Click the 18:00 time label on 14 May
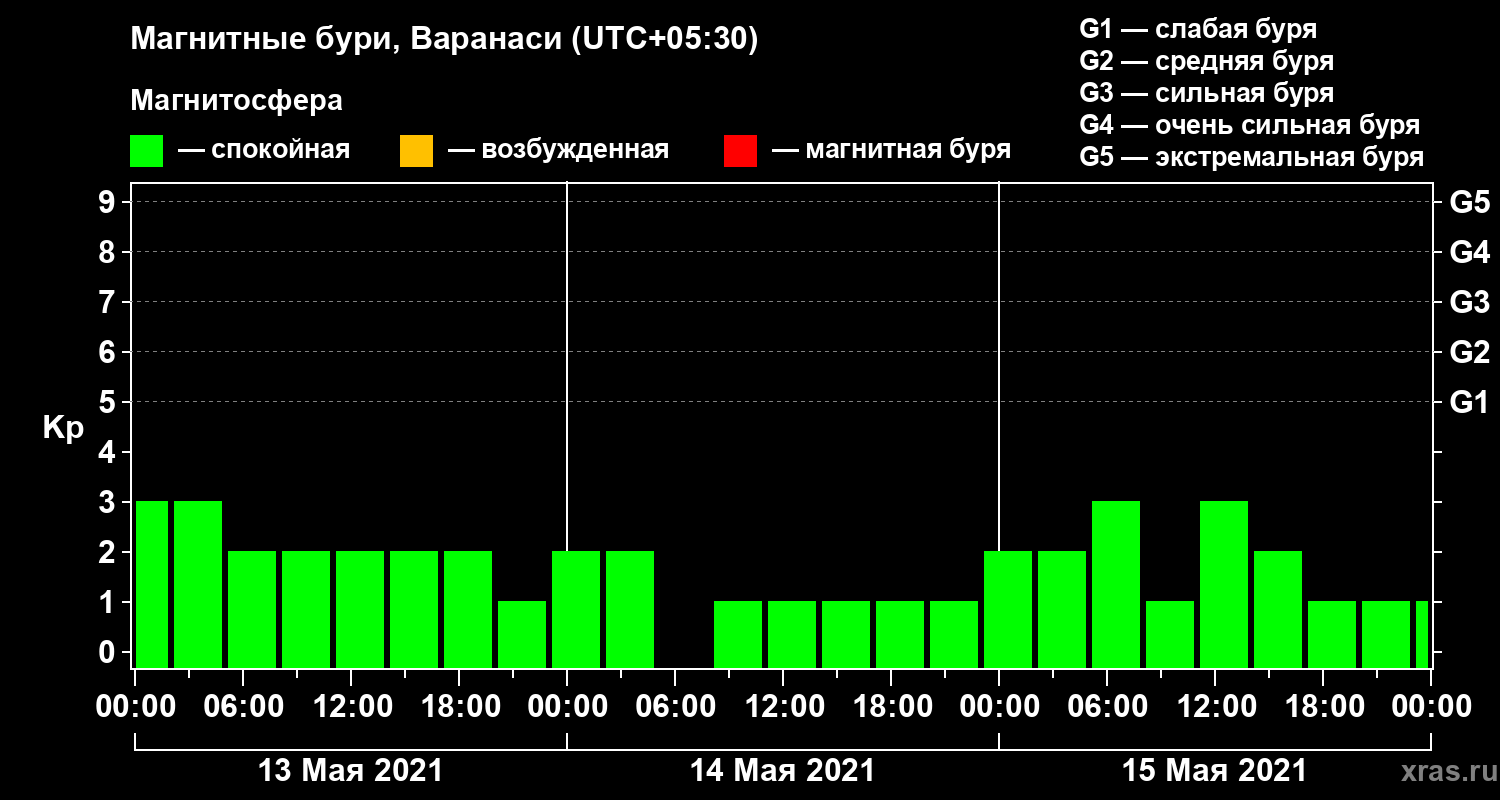1500x800 pixels. (x=891, y=707)
